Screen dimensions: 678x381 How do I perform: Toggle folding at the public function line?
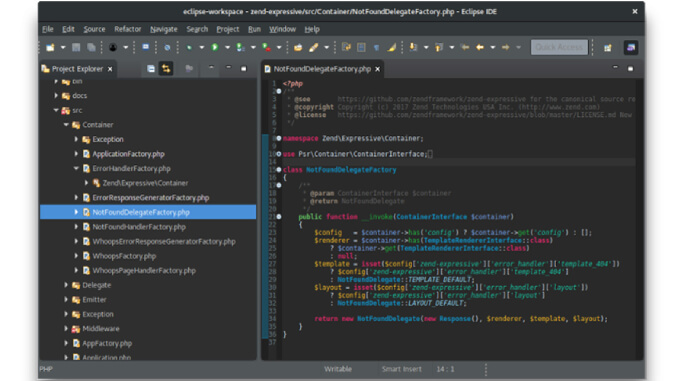click(x=278, y=217)
